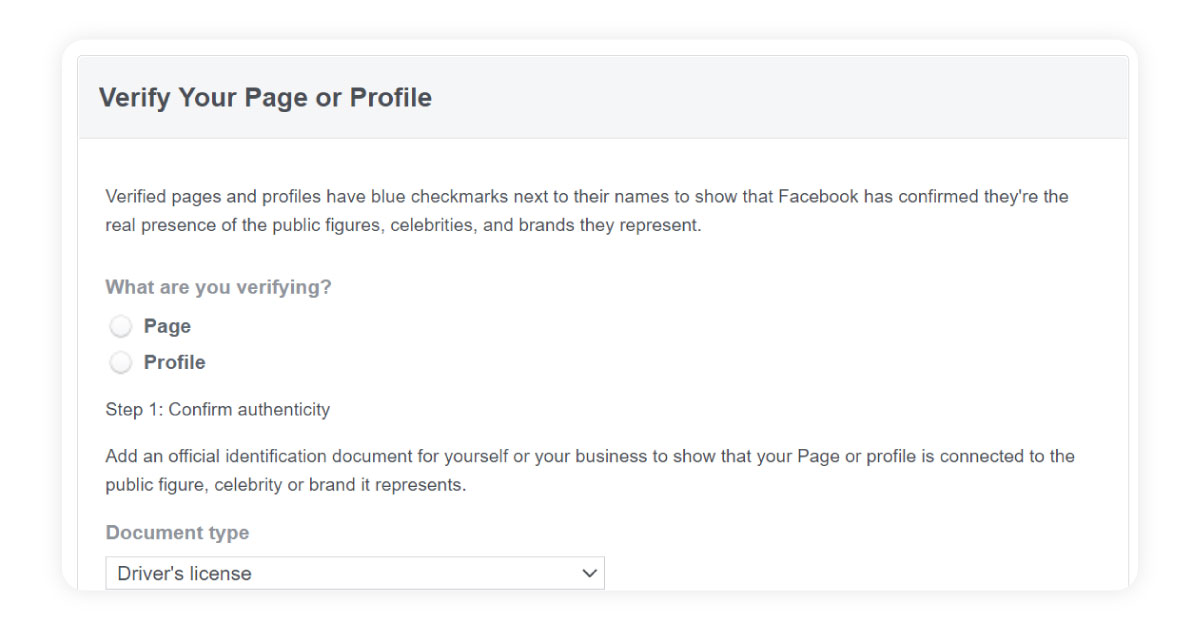Select the Profile radio button
The image size is (1200, 630).
(x=121, y=363)
